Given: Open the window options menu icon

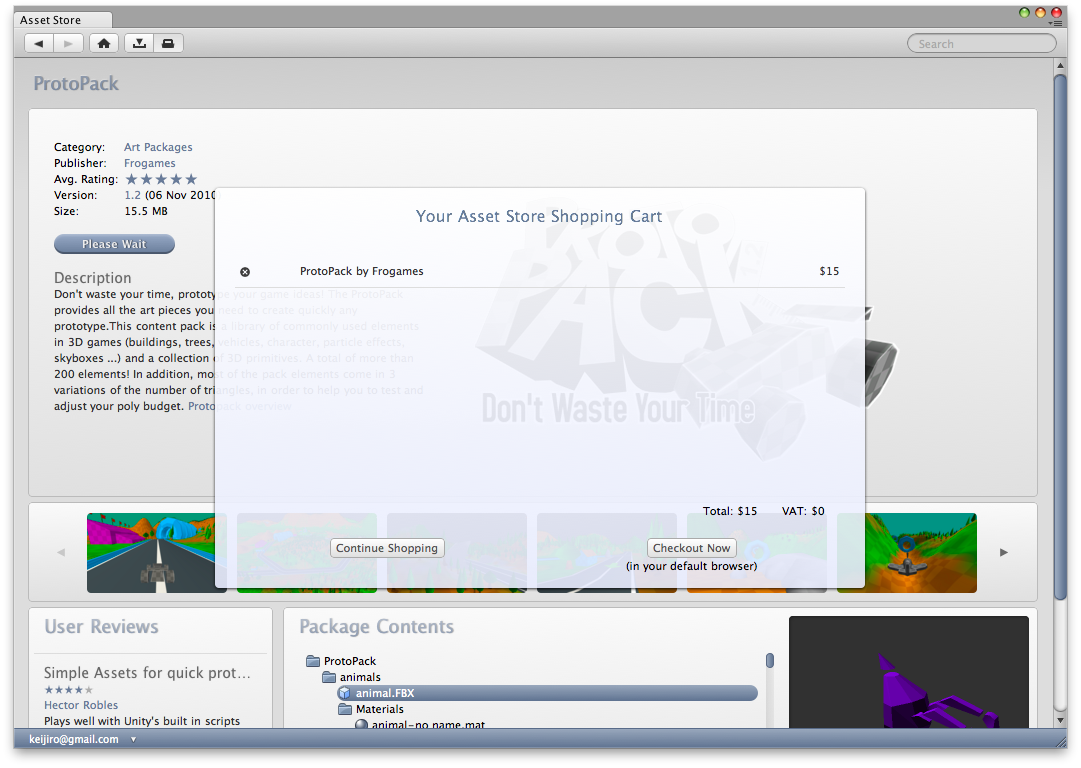Looking at the screenshot, I should (x=1055, y=23).
